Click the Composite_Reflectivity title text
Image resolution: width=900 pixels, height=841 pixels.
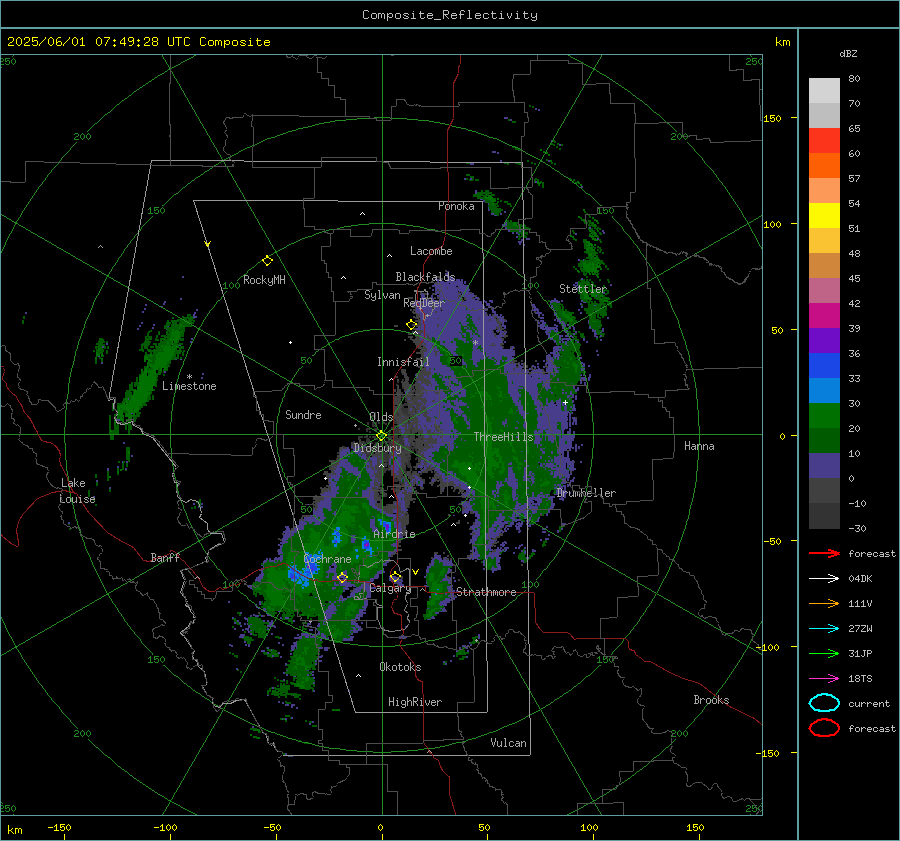click(x=450, y=15)
